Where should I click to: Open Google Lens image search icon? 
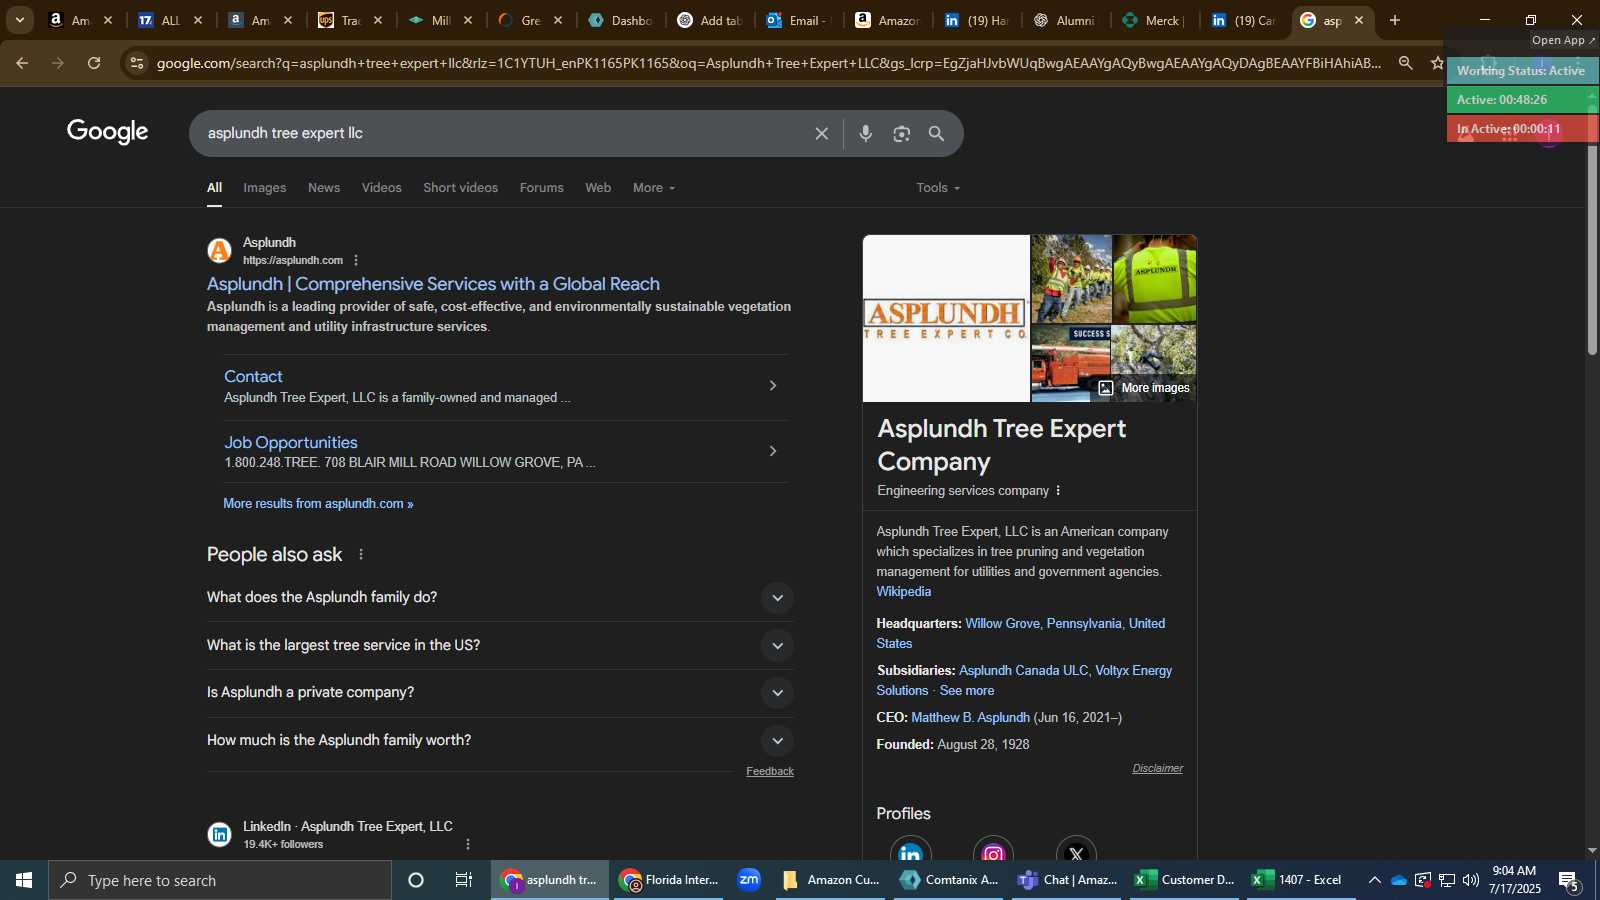pyautogui.click(x=901, y=134)
